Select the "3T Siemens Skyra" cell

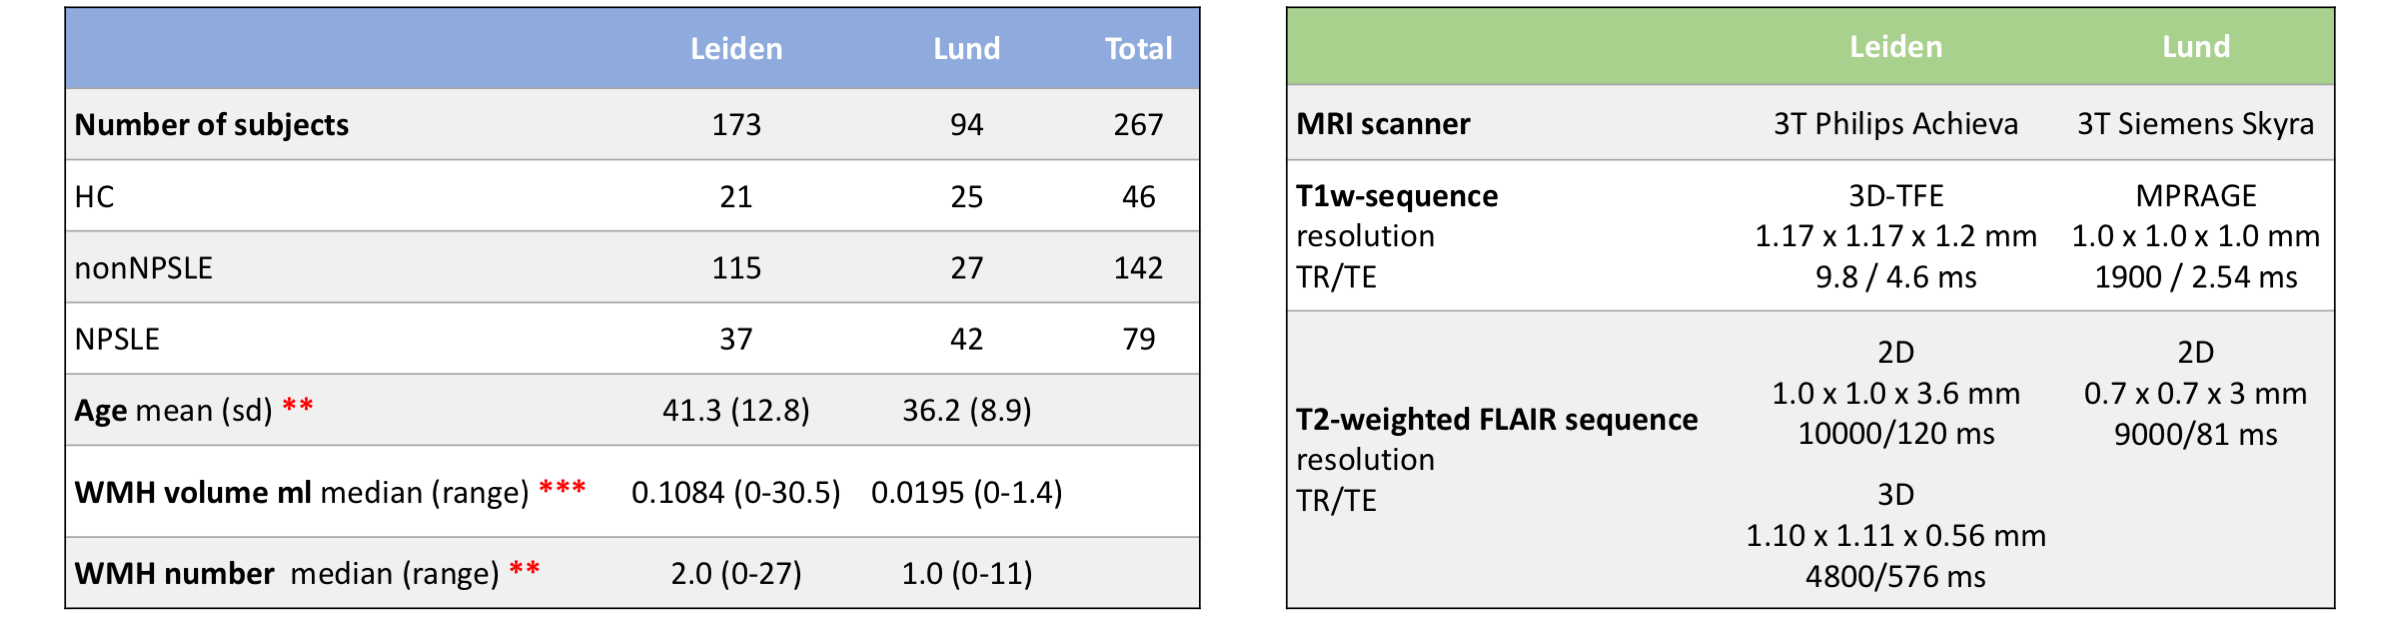click(x=2195, y=124)
